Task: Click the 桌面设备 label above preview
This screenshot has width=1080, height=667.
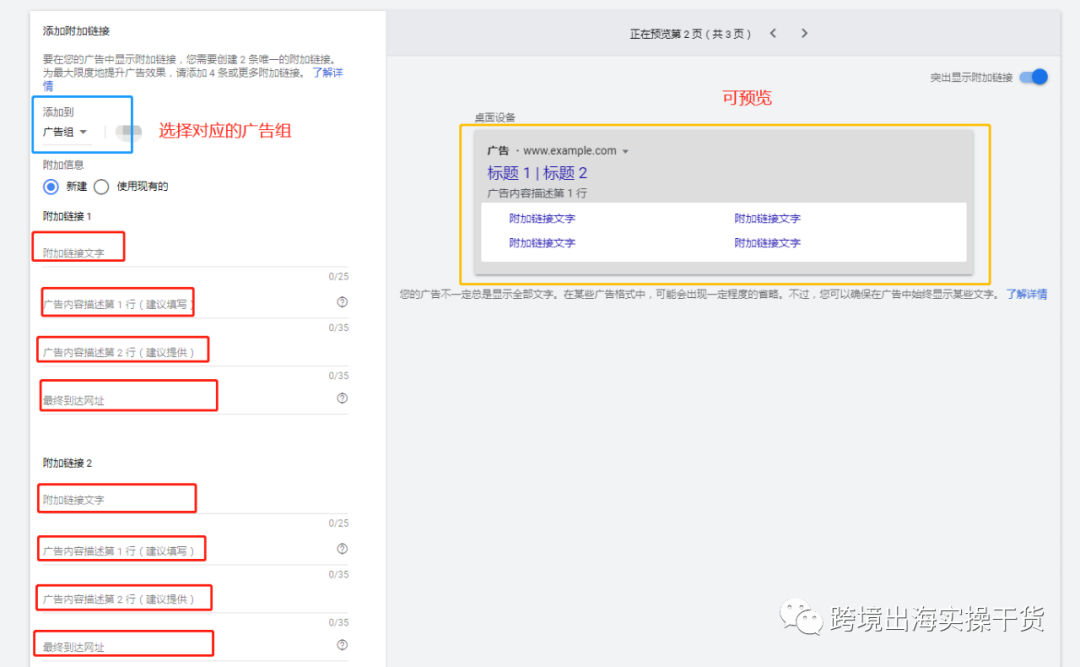Action: pos(495,117)
